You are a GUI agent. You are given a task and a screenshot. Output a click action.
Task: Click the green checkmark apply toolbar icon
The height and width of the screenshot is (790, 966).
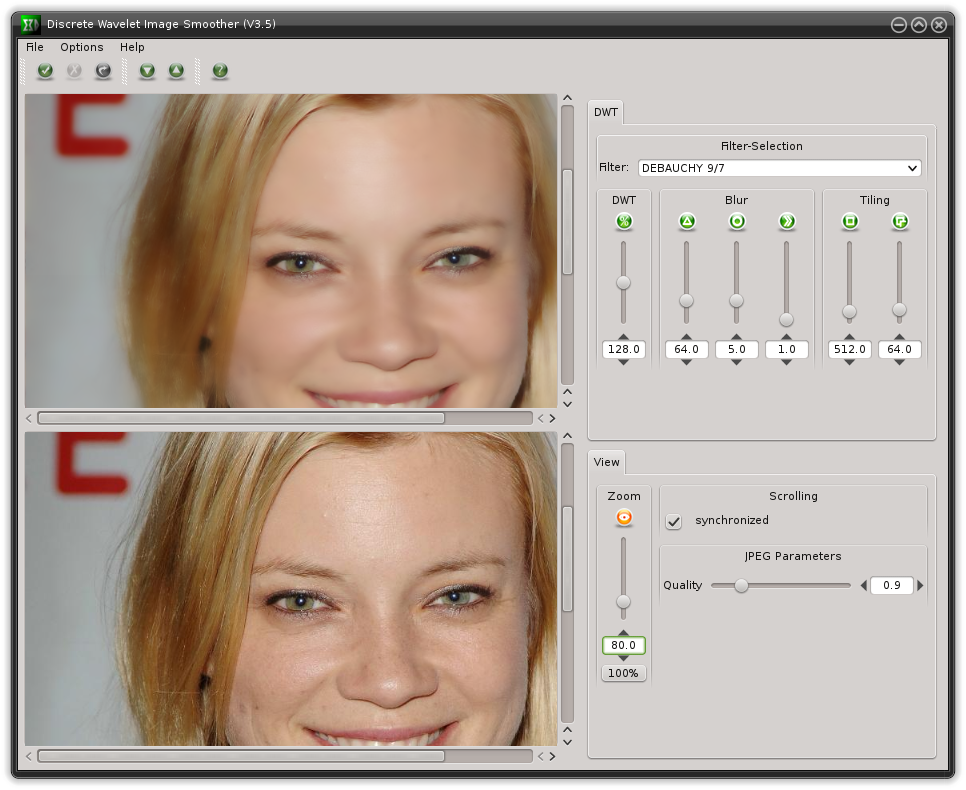click(45, 71)
